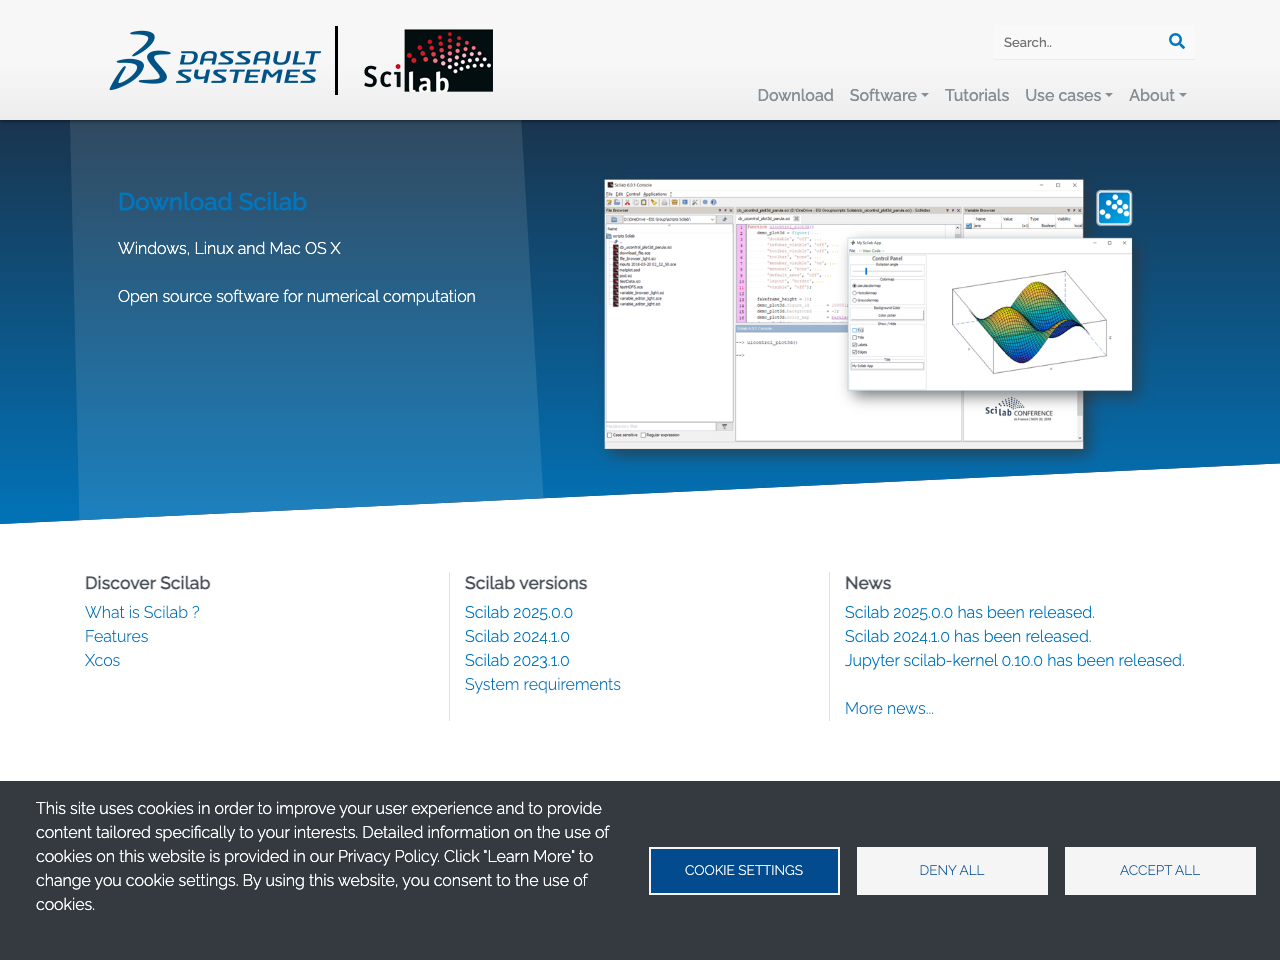Expand the Software dropdown menu
Viewport: 1280px width, 960px height.
pos(889,95)
